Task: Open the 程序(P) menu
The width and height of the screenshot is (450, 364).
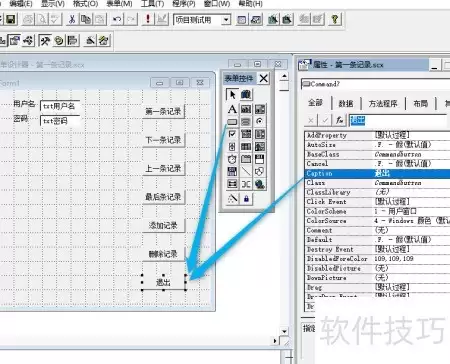Action: click(x=184, y=4)
